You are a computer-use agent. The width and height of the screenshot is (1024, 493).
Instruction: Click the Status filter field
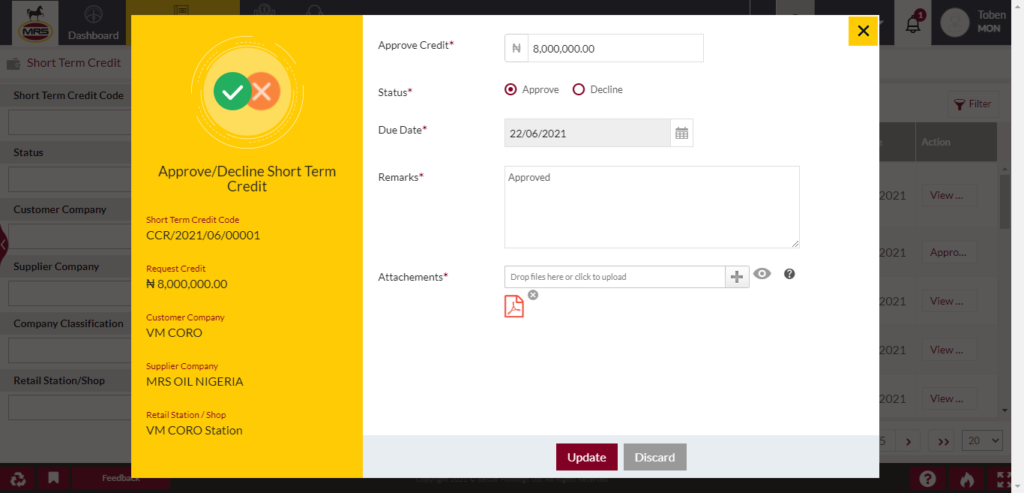click(x=71, y=179)
